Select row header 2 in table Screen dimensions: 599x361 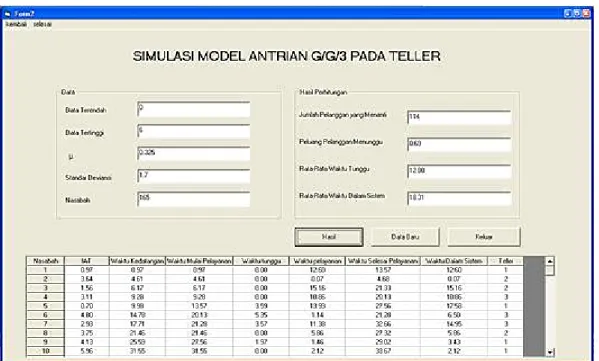click(46, 279)
